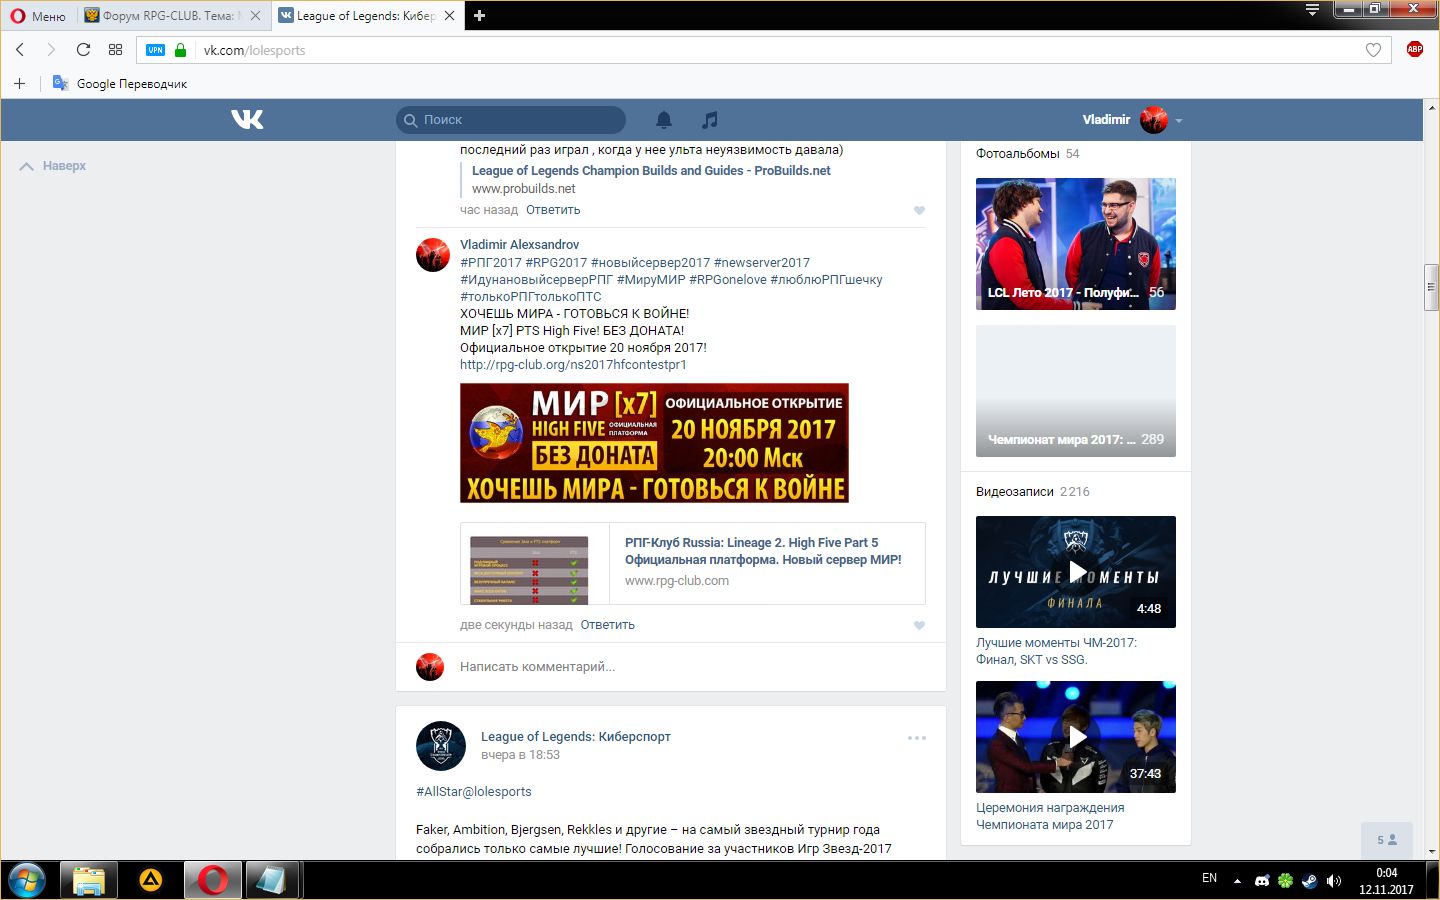This screenshot has width=1440, height=900.
Task: Go to VK home via the logo
Action: click(x=247, y=120)
